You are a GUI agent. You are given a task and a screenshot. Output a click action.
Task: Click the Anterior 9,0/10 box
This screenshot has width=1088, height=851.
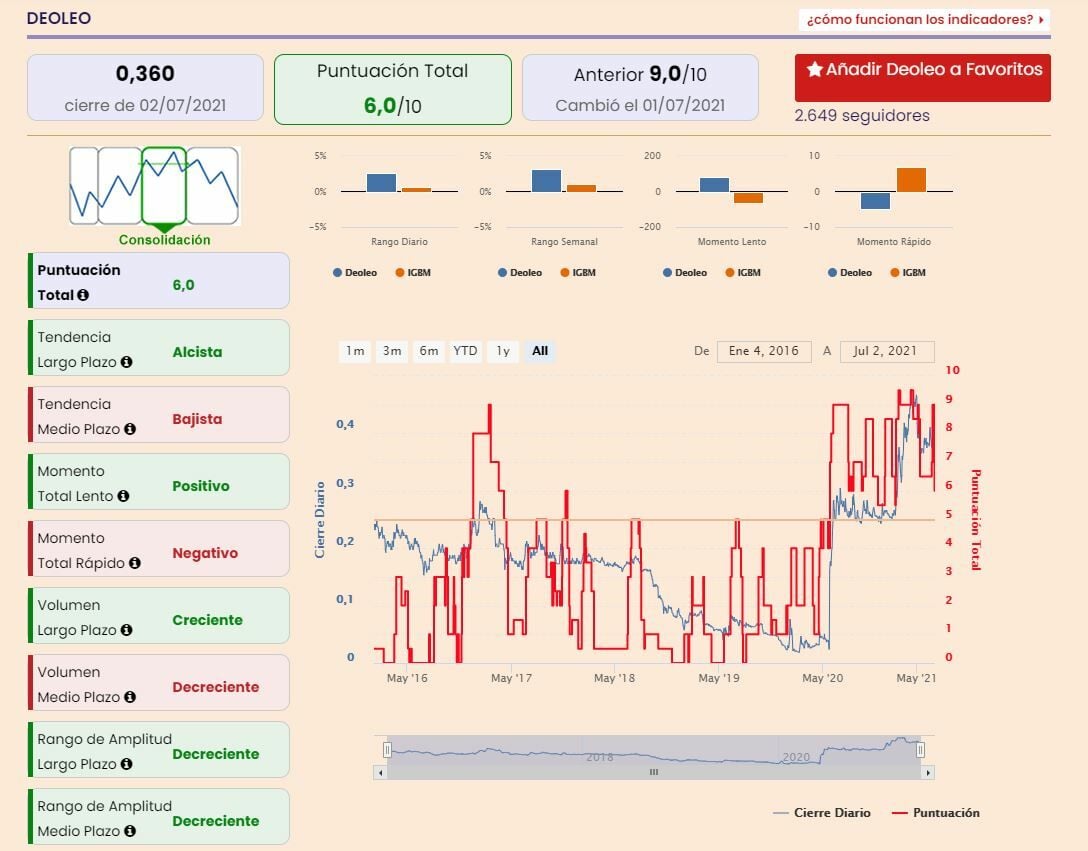click(x=640, y=88)
